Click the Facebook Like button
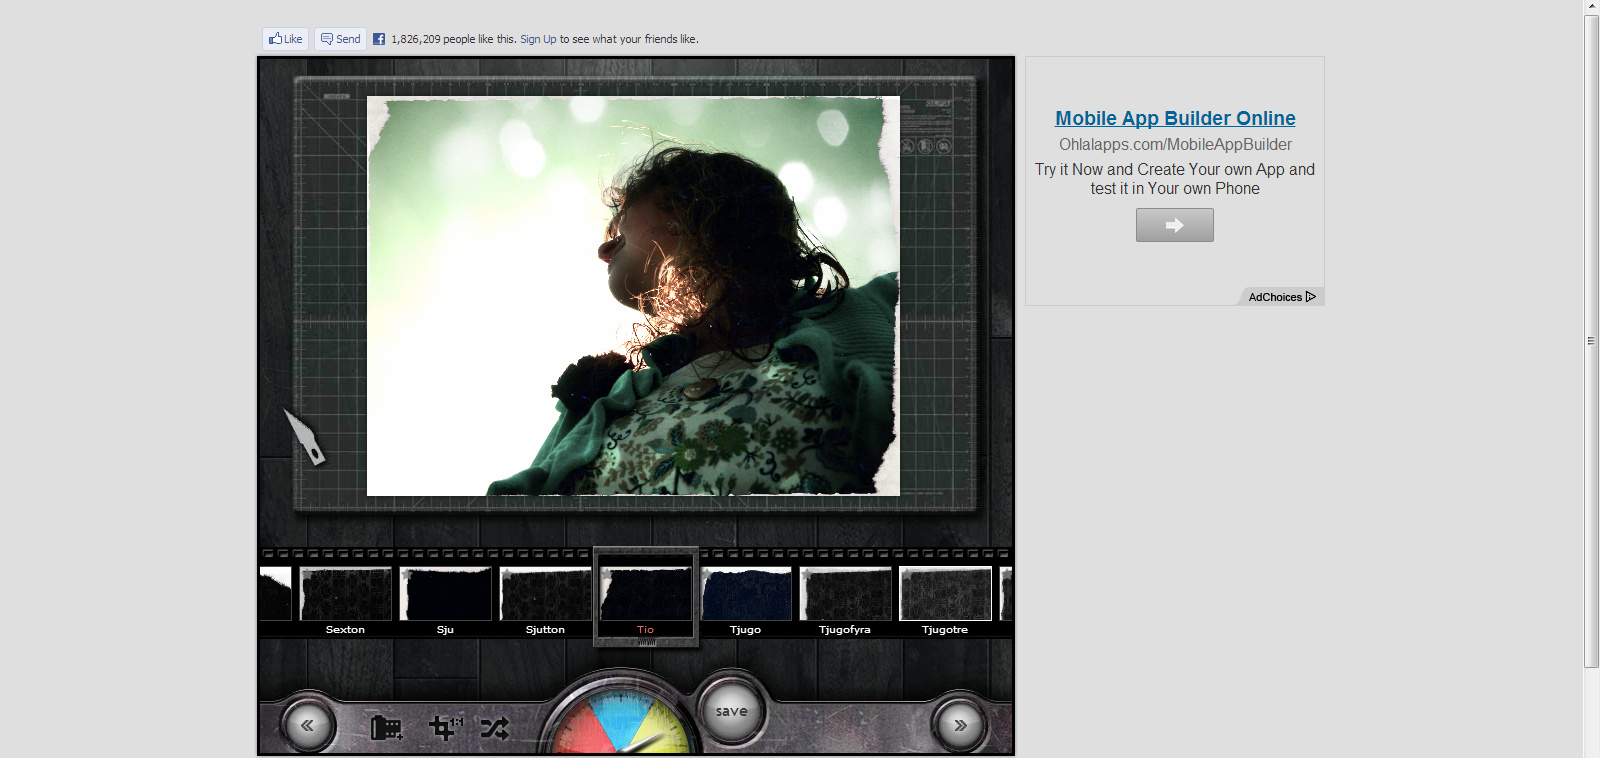This screenshot has width=1600, height=758. coord(285,39)
